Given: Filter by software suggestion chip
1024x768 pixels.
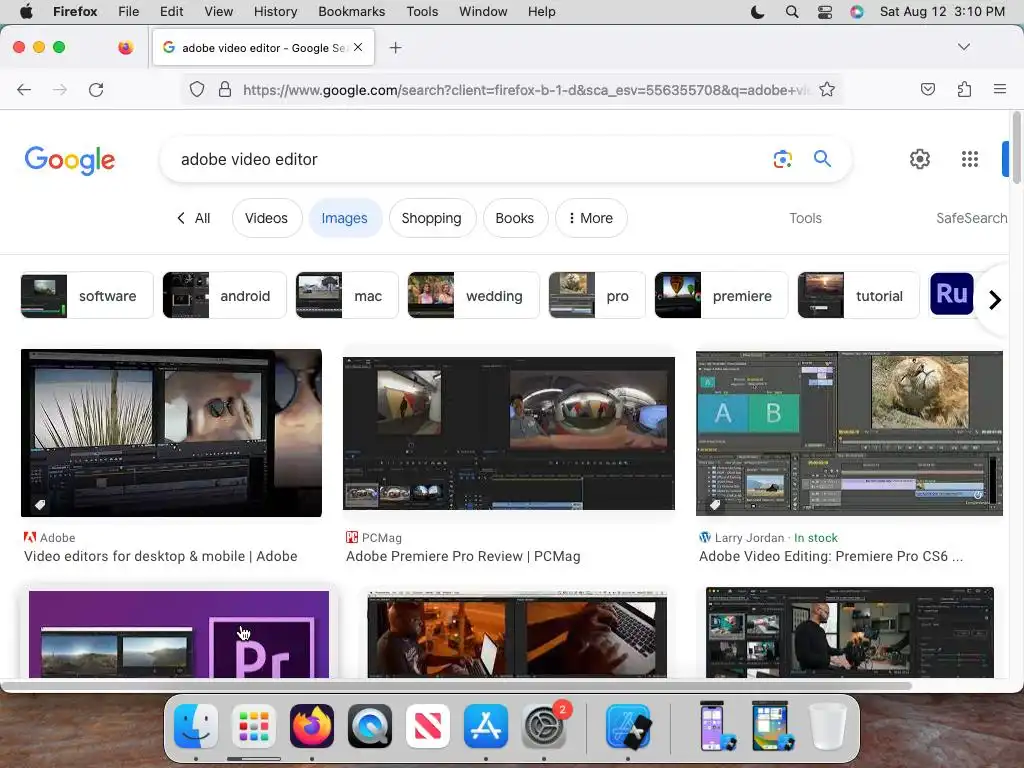Looking at the screenshot, I should [87, 296].
